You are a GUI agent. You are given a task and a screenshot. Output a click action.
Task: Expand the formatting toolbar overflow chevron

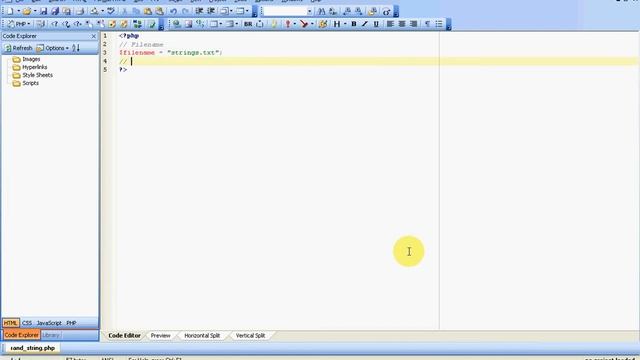tap(449, 24)
